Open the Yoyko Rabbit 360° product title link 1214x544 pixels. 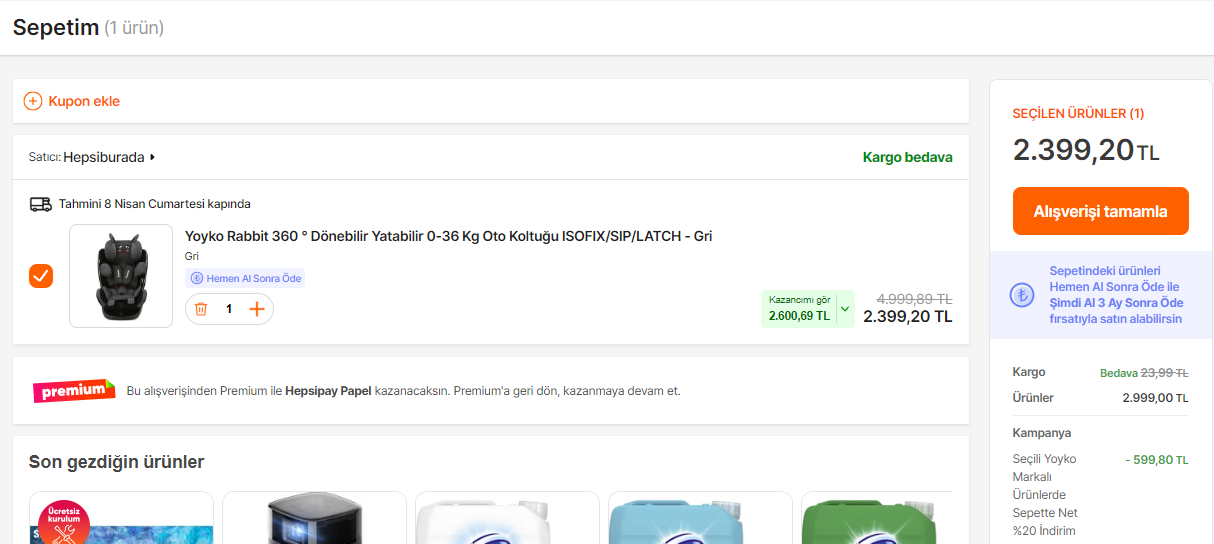pyautogui.click(x=448, y=236)
